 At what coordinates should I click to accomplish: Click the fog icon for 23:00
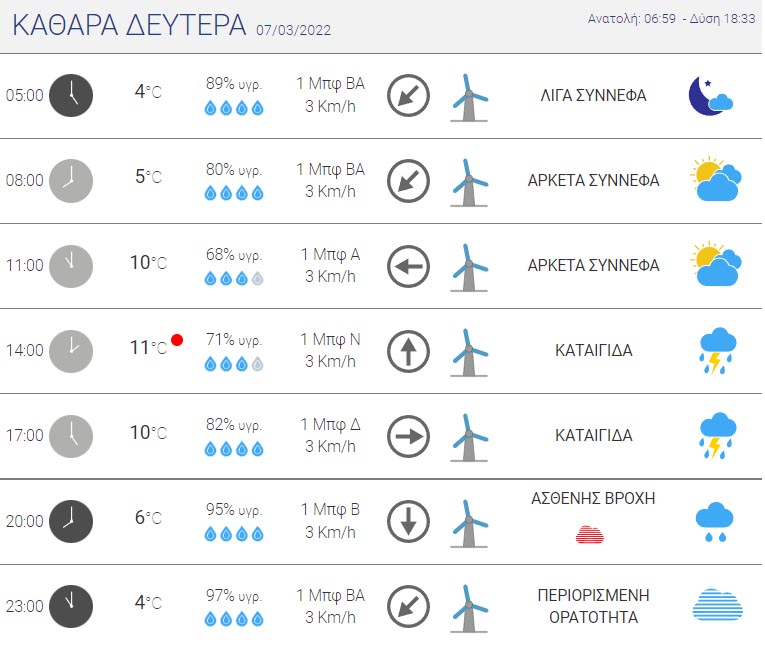(717, 605)
